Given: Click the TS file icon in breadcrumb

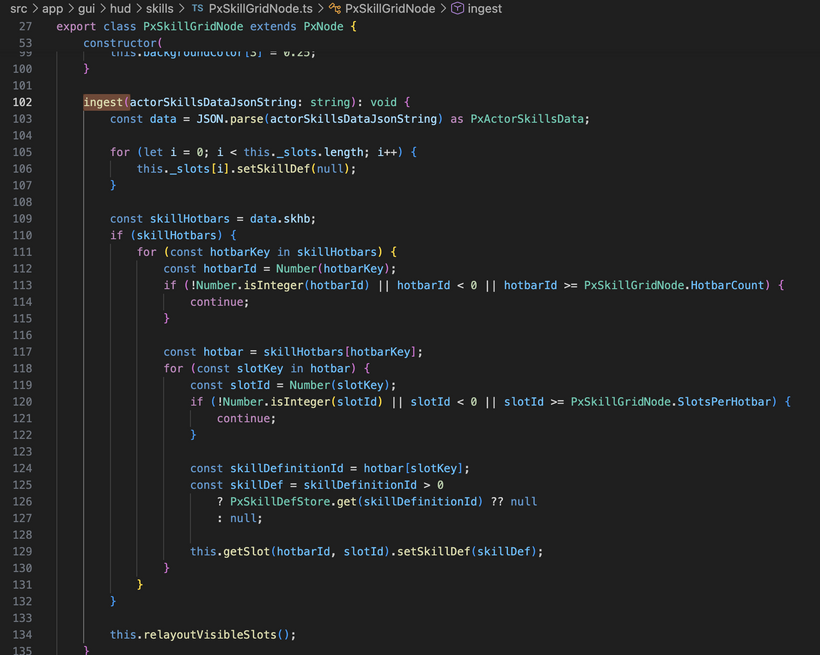Looking at the screenshot, I should (197, 8).
